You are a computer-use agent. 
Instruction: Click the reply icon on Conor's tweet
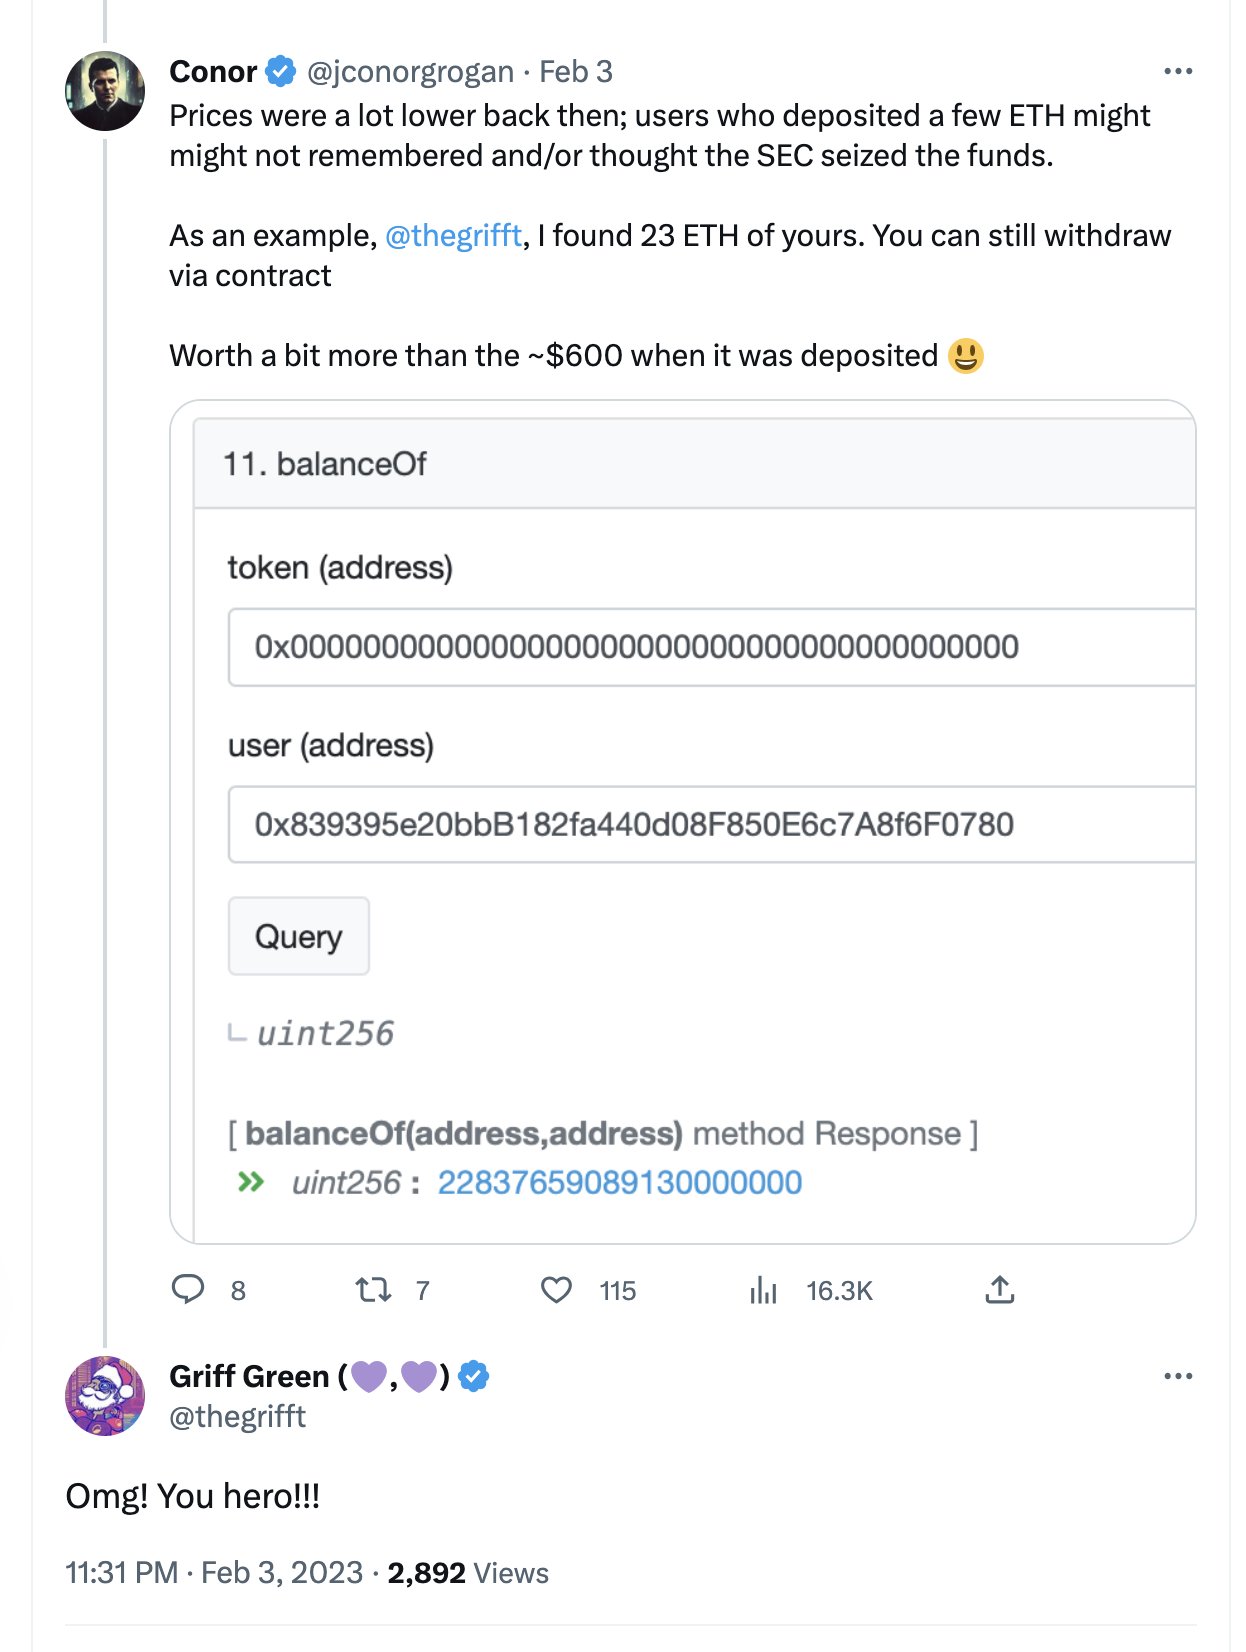pos(188,1290)
